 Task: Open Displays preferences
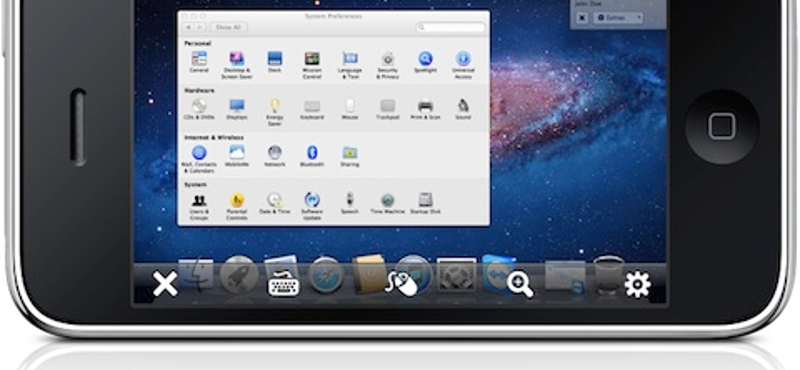pos(237,109)
